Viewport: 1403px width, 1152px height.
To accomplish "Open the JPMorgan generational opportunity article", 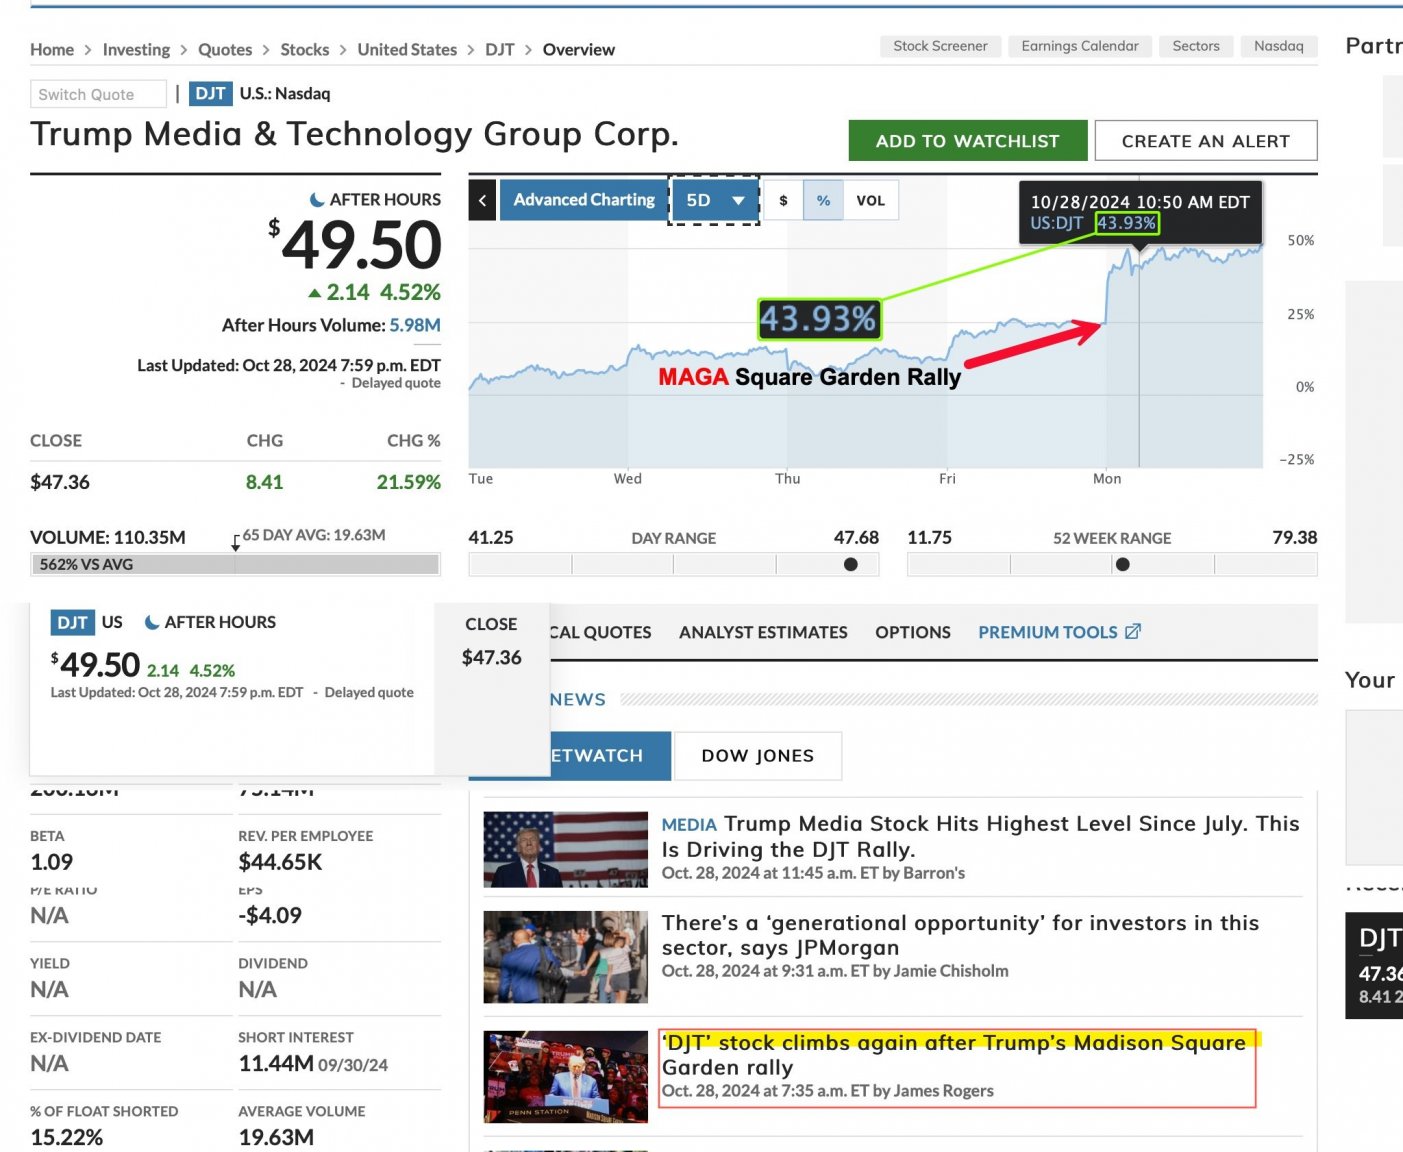I will [x=959, y=935].
